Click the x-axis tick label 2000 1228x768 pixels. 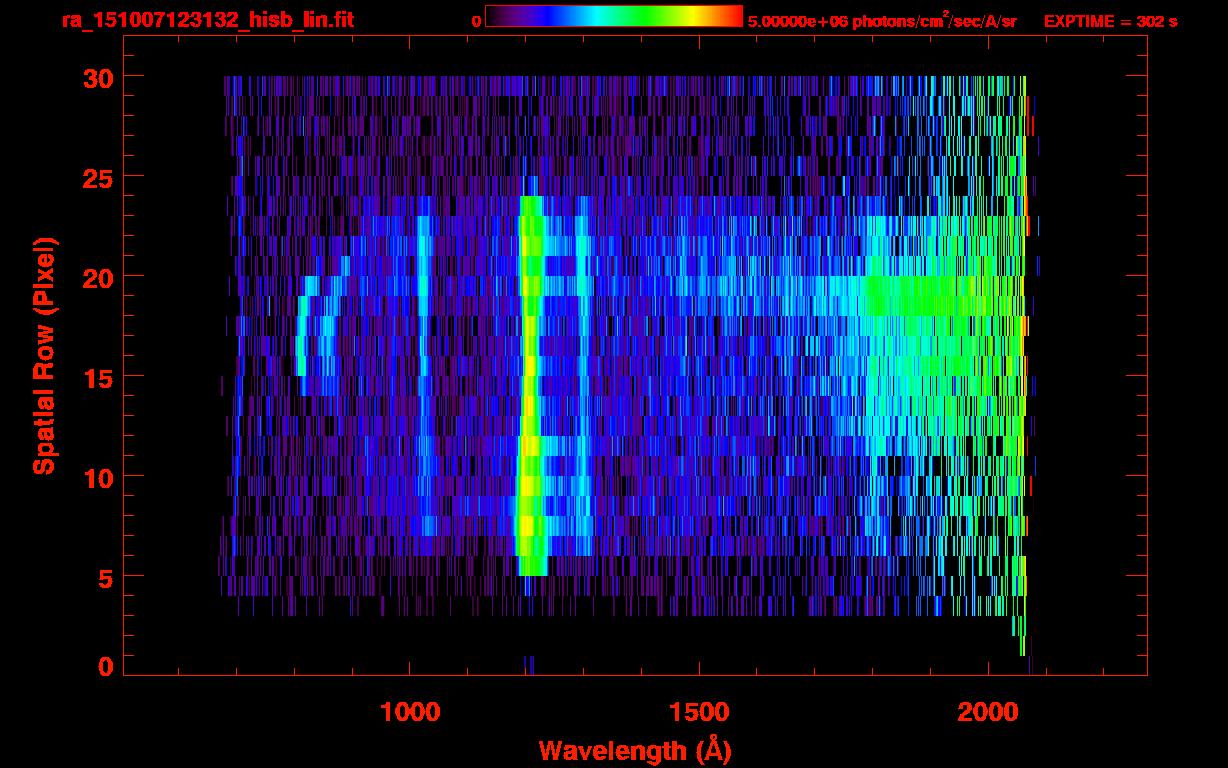point(988,712)
